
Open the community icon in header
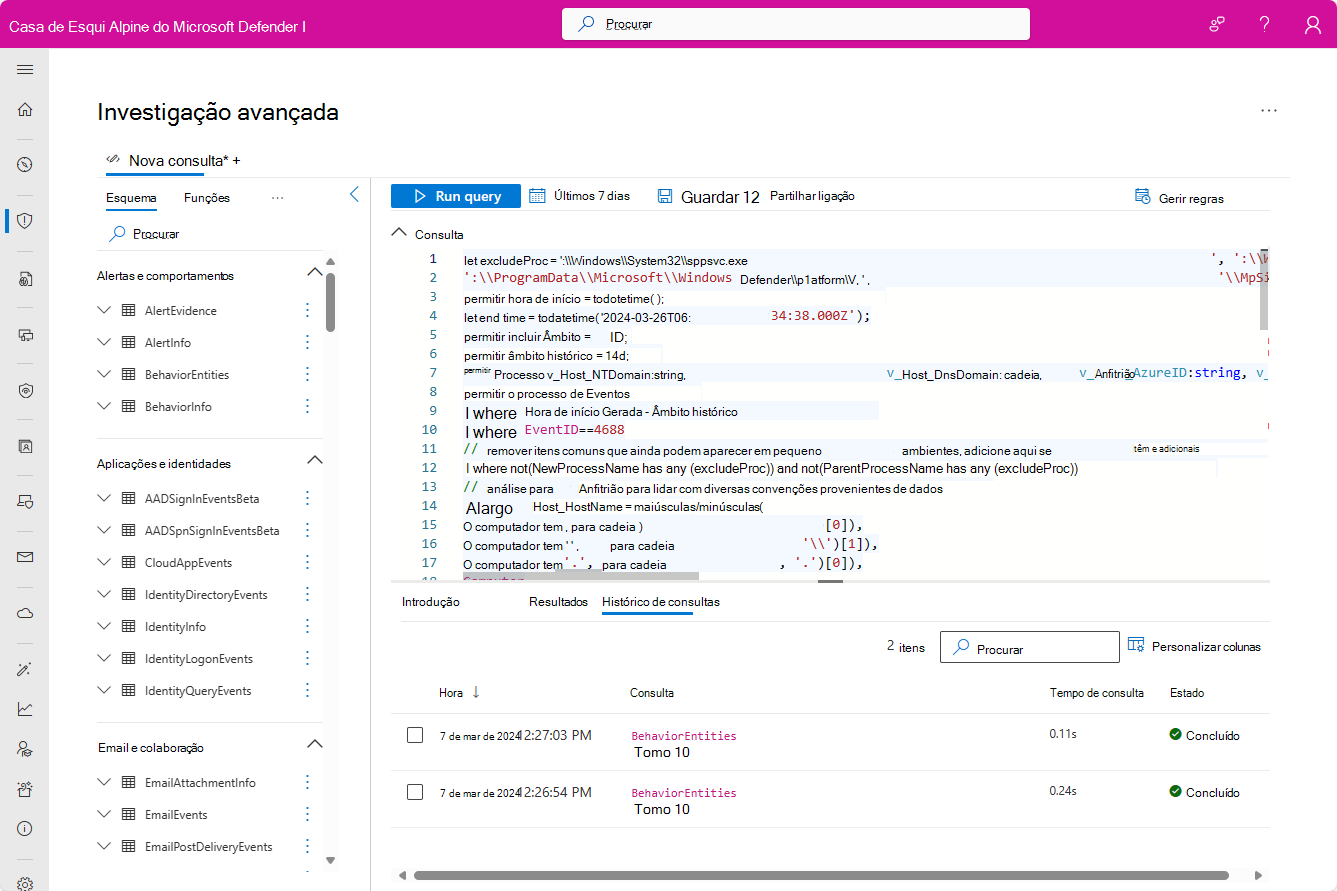[1217, 24]
